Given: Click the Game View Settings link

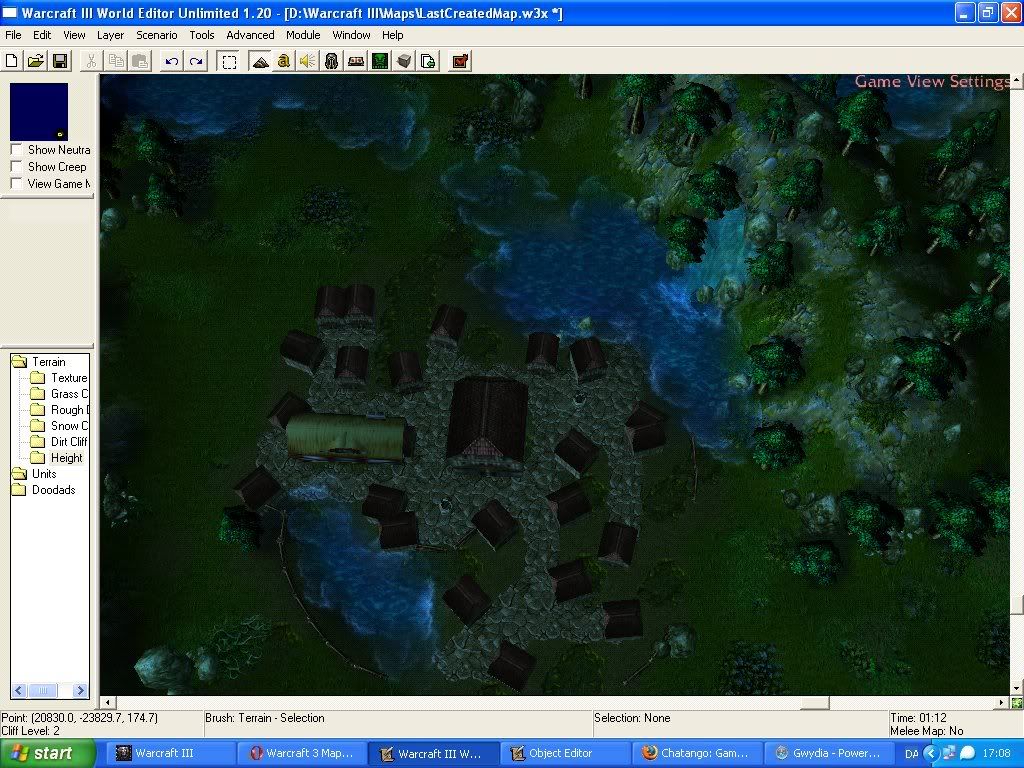Looking at the screenshot, I should tap(932, 82).
